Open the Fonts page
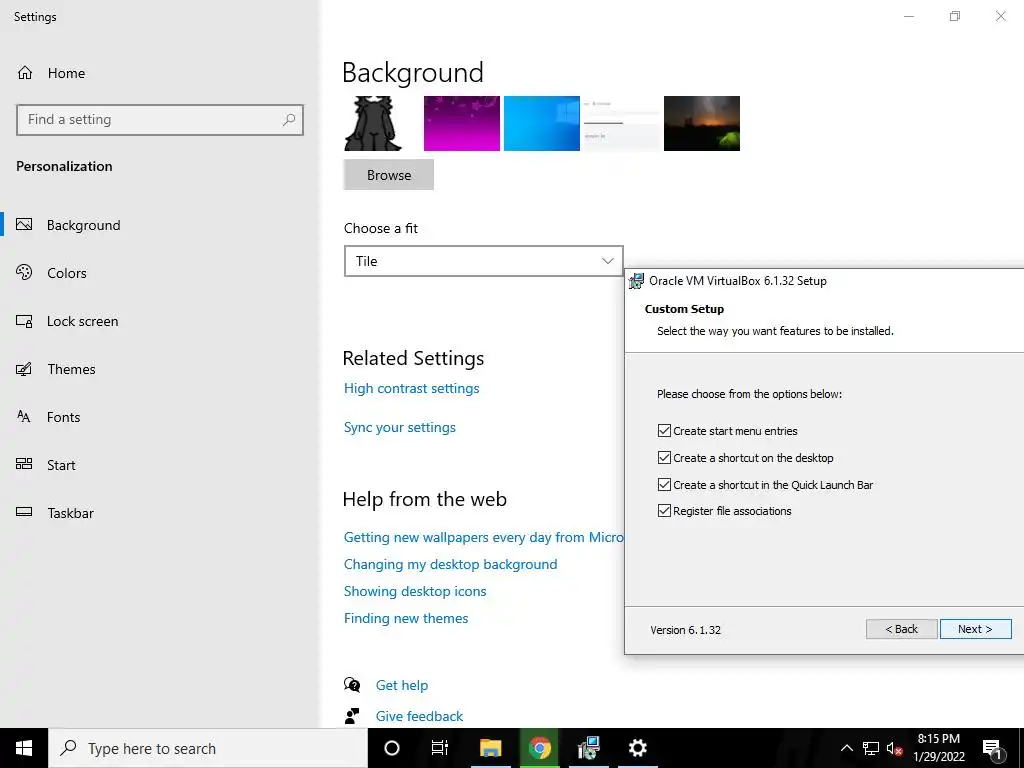The image size is (1024, 768). coord(63,417)
